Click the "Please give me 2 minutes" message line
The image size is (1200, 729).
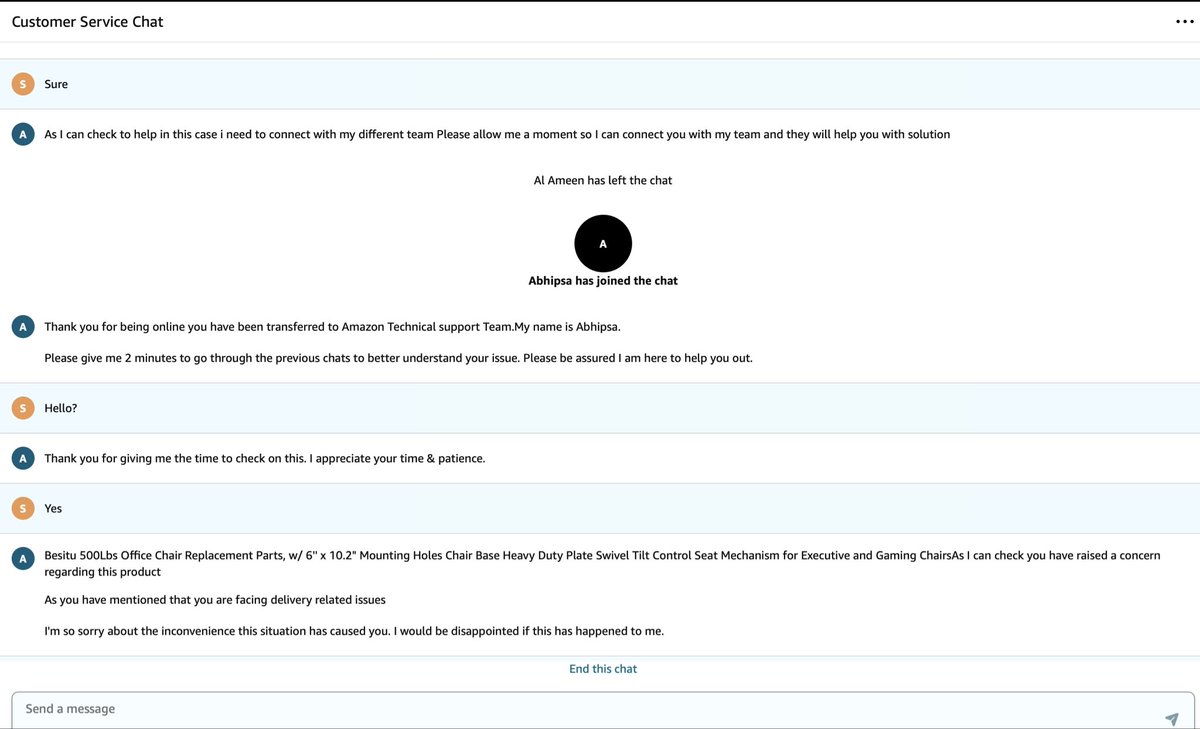click(x=398, y=358)
